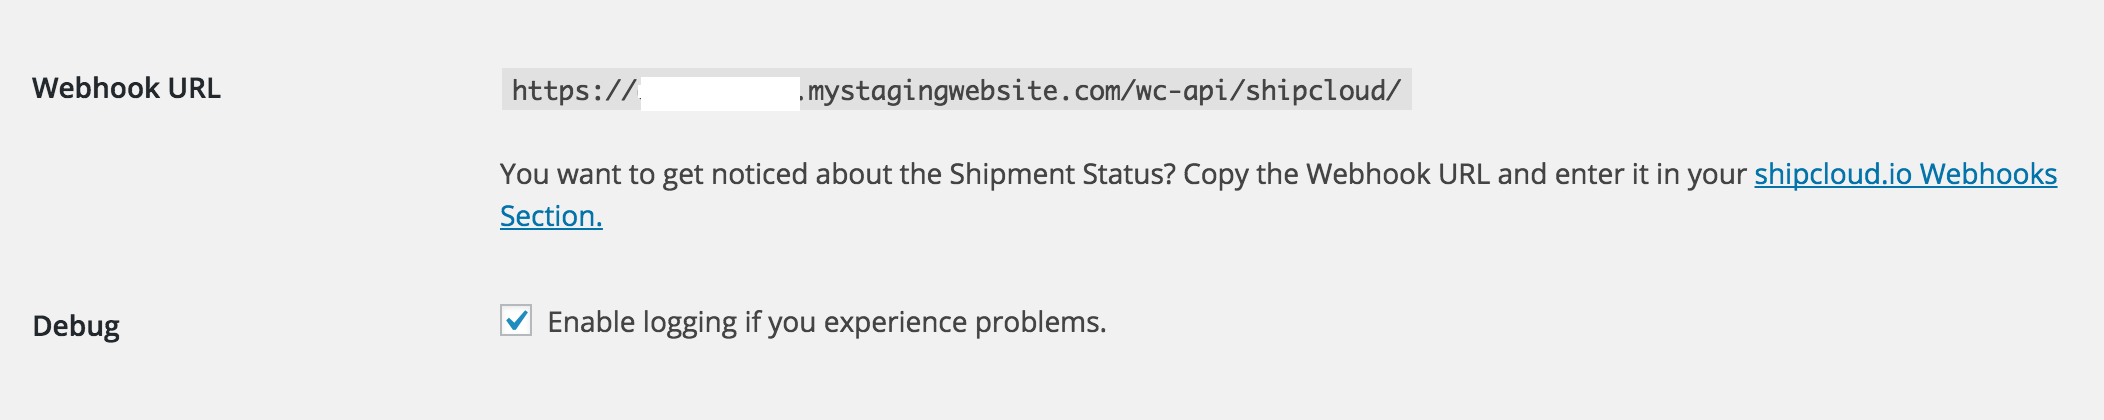2104x420 pixels.
Task: Click the 'Debug' setting label
Action: coord(76,326)
